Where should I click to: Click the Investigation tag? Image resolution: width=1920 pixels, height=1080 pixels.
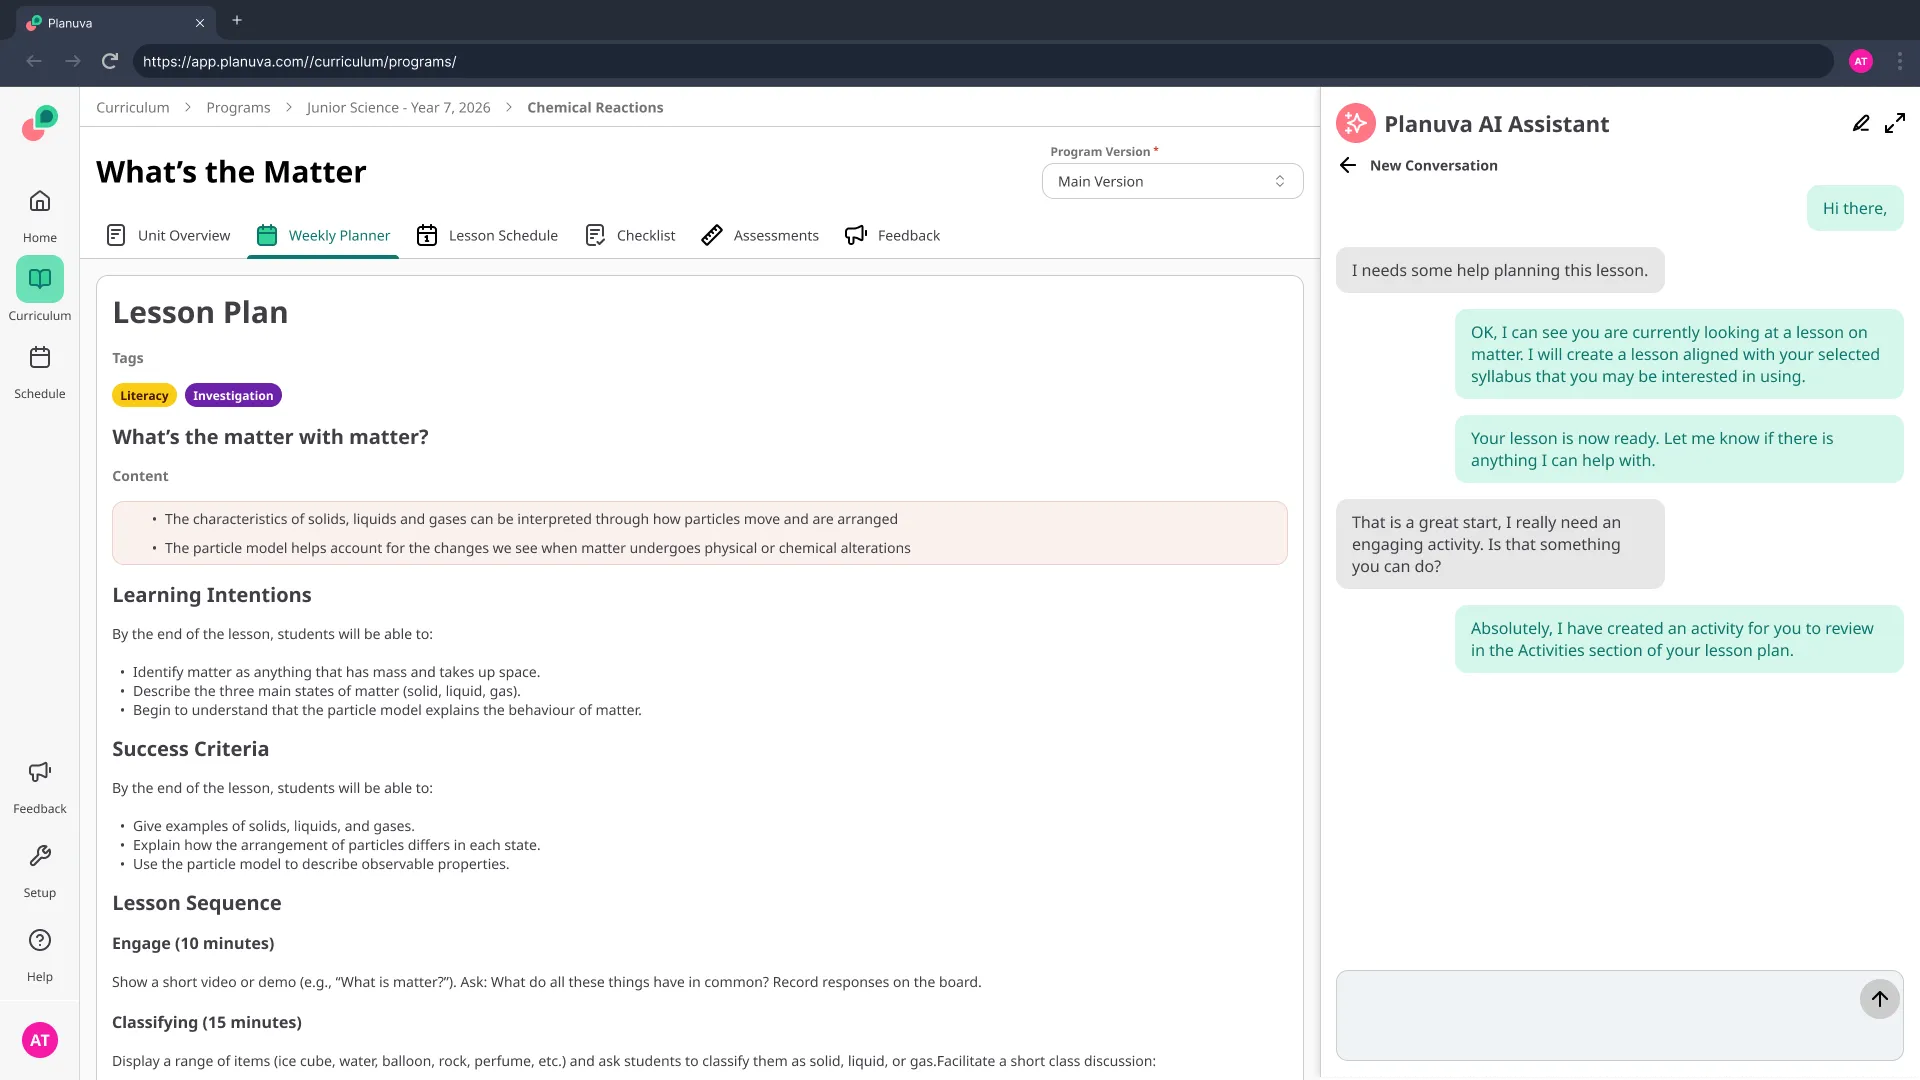(x=233, y=396)
